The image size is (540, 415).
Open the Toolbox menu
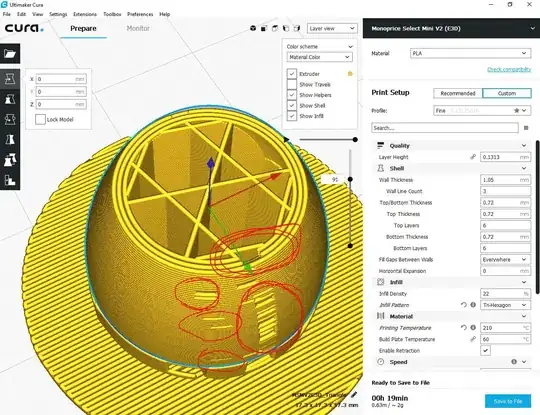pos(112,14)
